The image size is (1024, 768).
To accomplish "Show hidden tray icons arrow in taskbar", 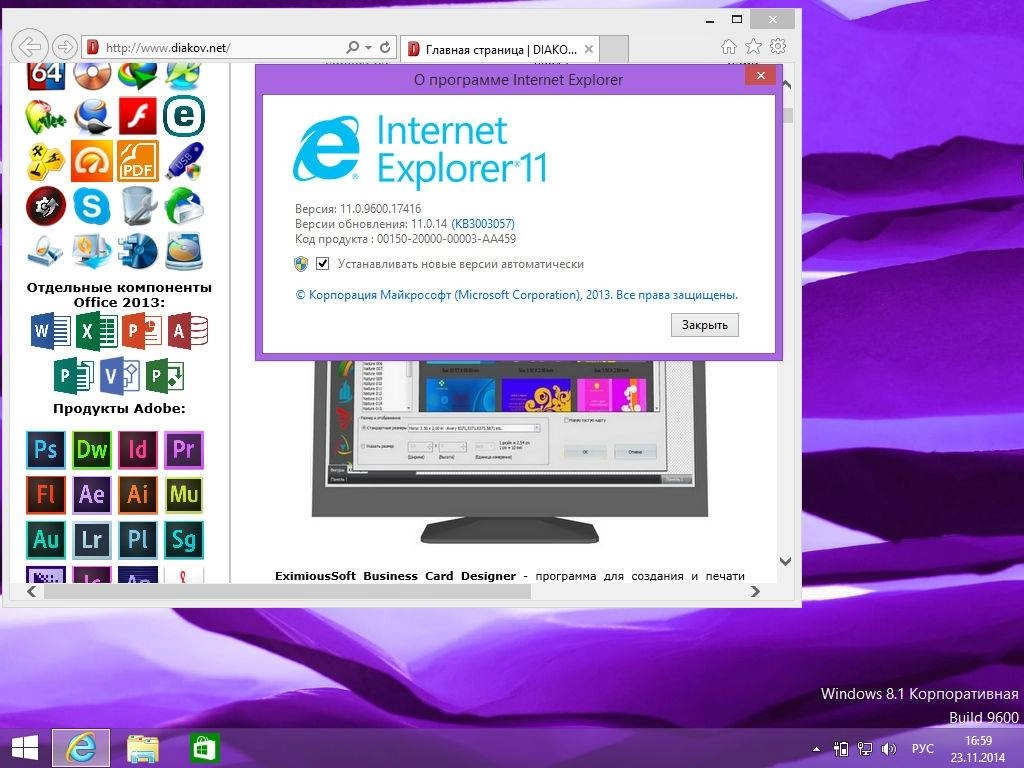I will (x=816, y=749).
